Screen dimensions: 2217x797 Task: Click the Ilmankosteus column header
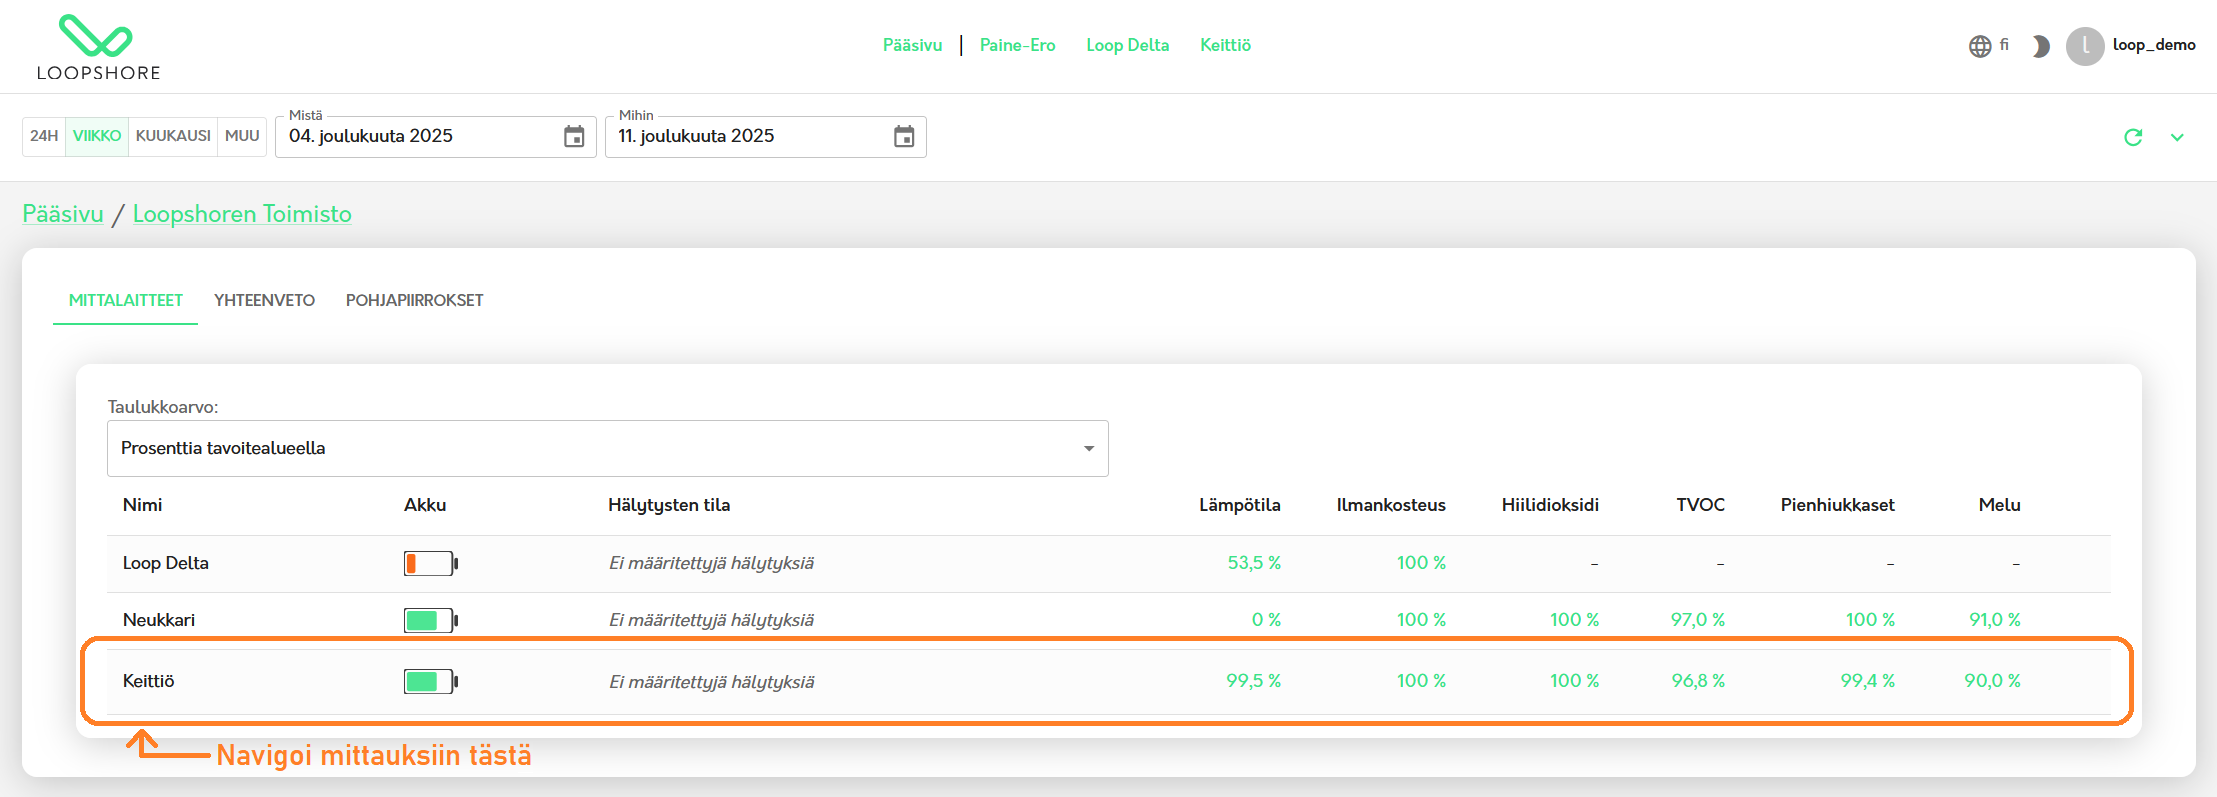tap(1391, 505)
